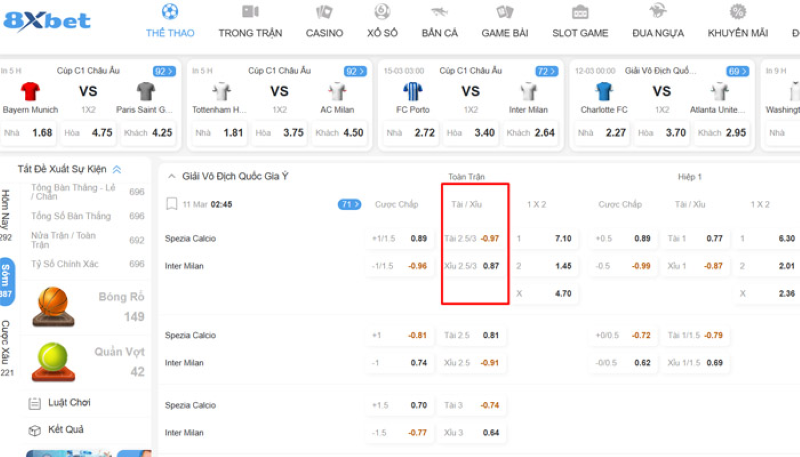Open the 69 markets badge for Charlotte FC card
800x457 pixels.
coord(738,71)
